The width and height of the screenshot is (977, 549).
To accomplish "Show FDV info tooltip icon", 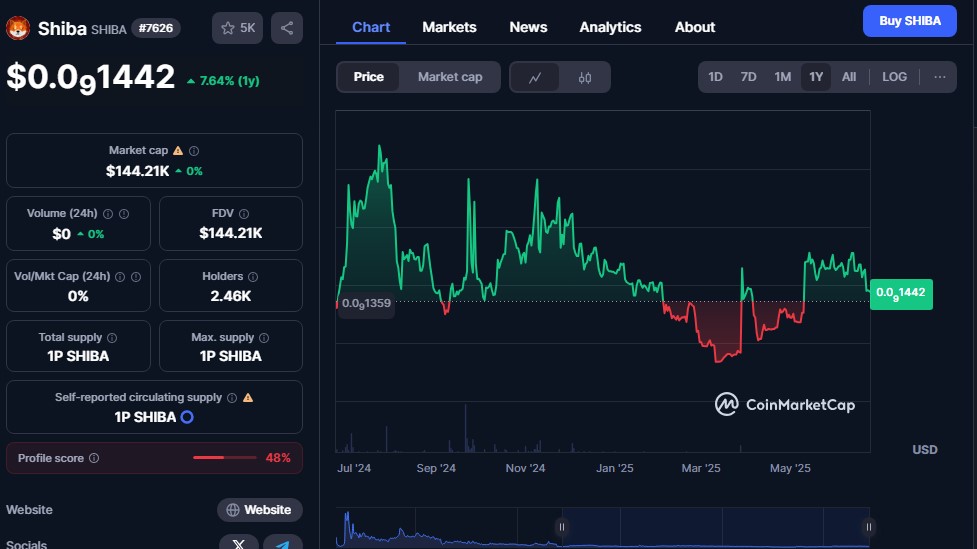I will pyautogui.click(x=244, y=214).
